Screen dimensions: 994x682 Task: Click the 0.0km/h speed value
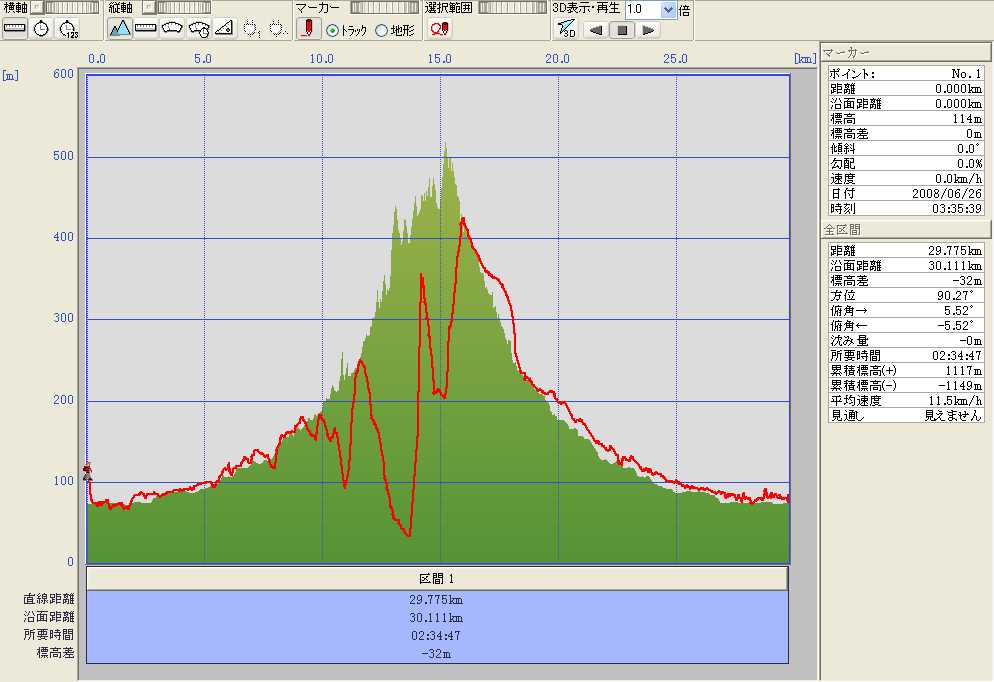(x=958, y=179)
